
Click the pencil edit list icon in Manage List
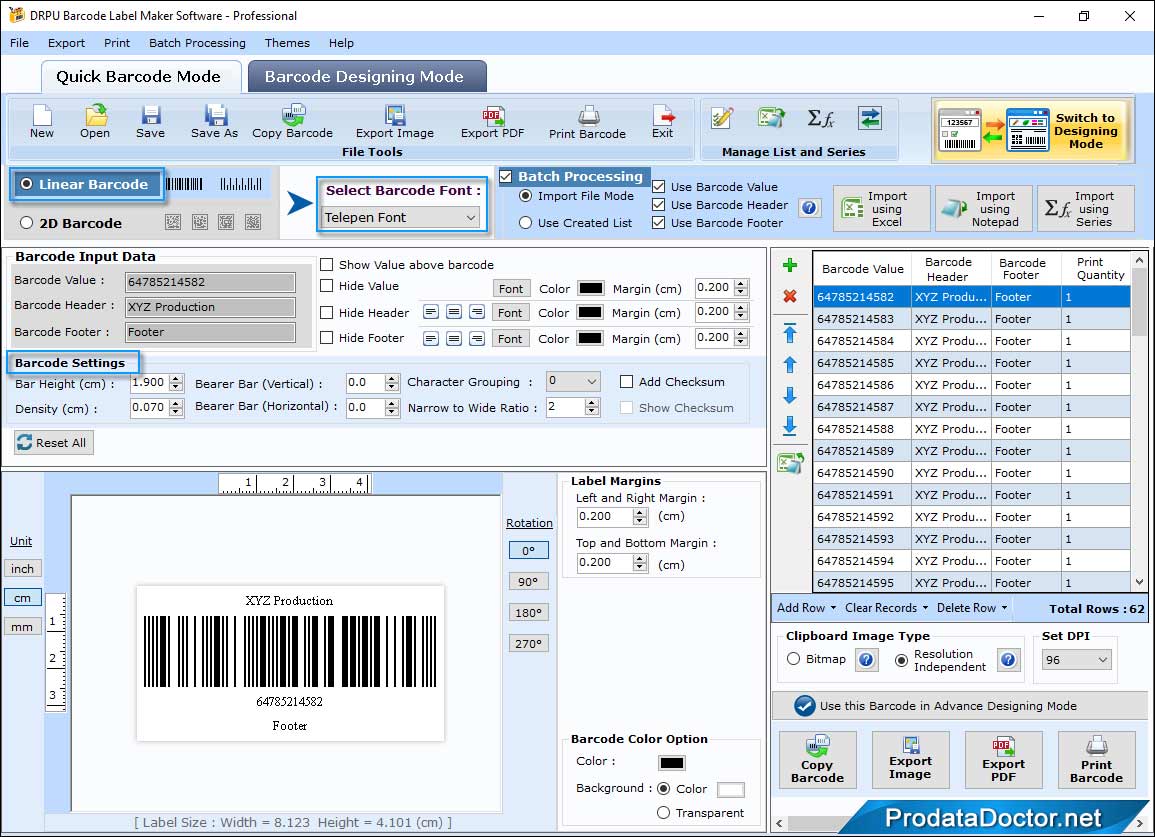coord(722,118)
